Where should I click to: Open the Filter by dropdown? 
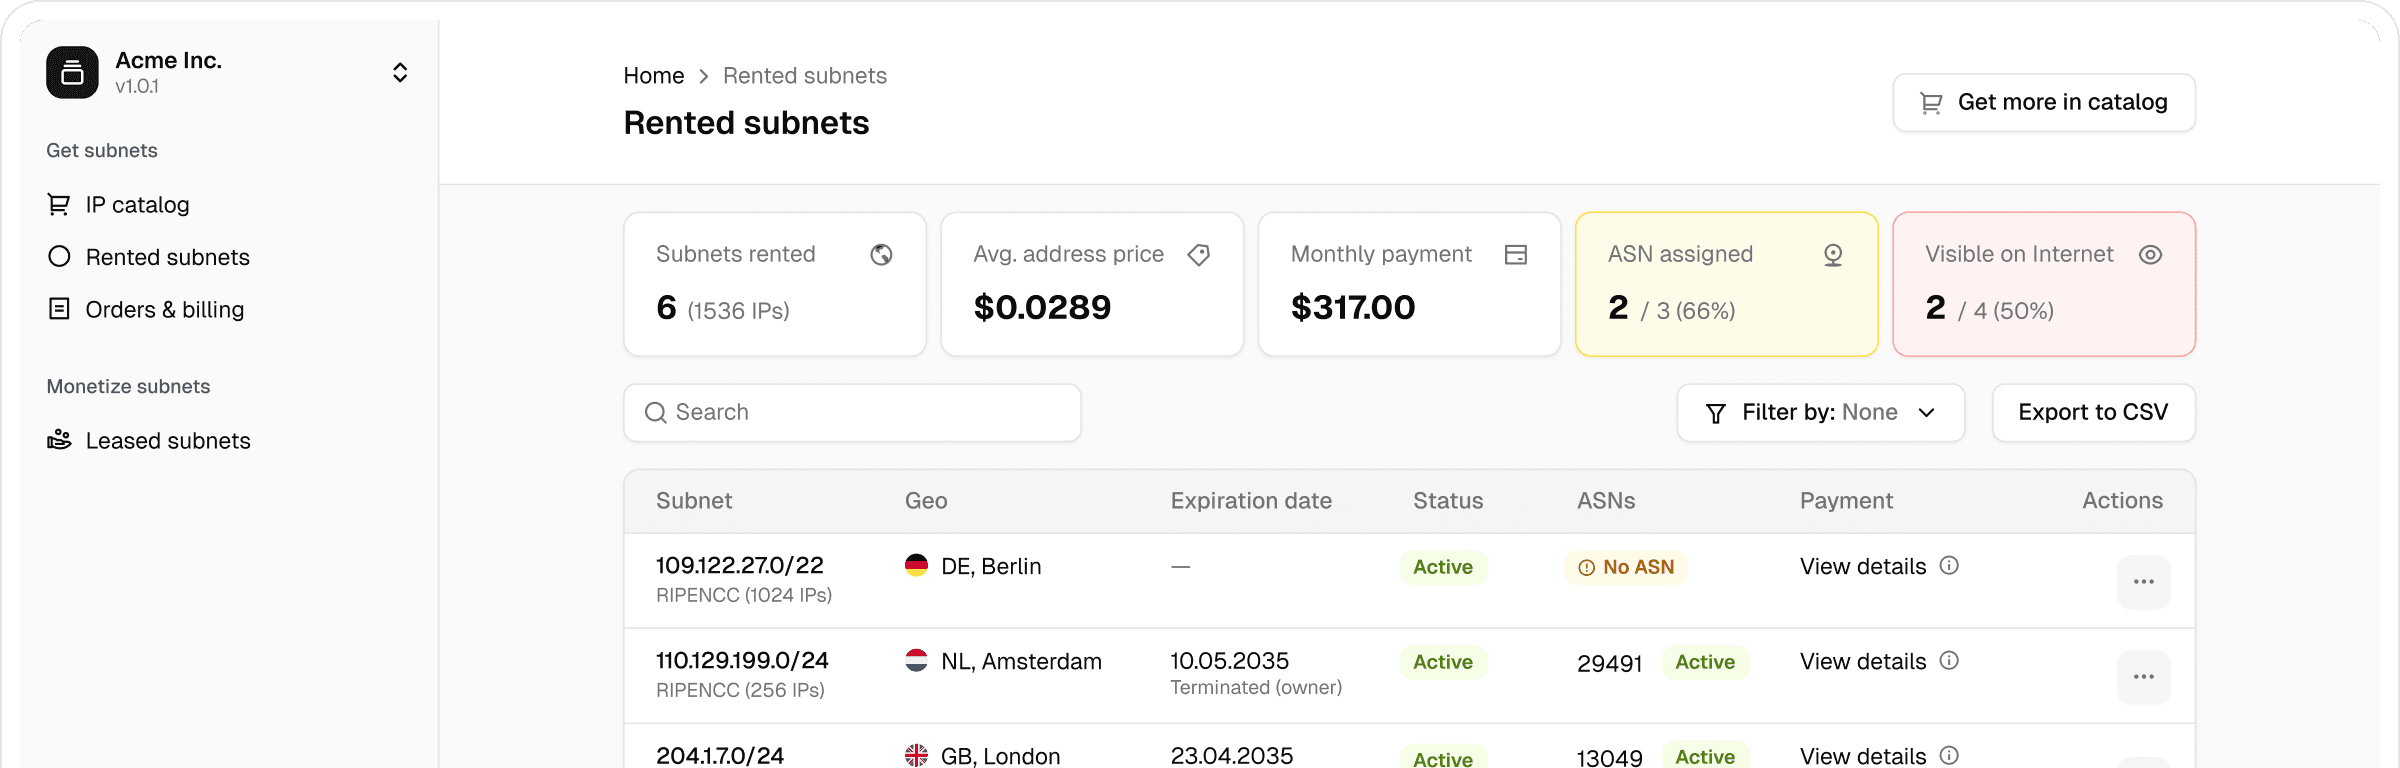pos(1820,413)
